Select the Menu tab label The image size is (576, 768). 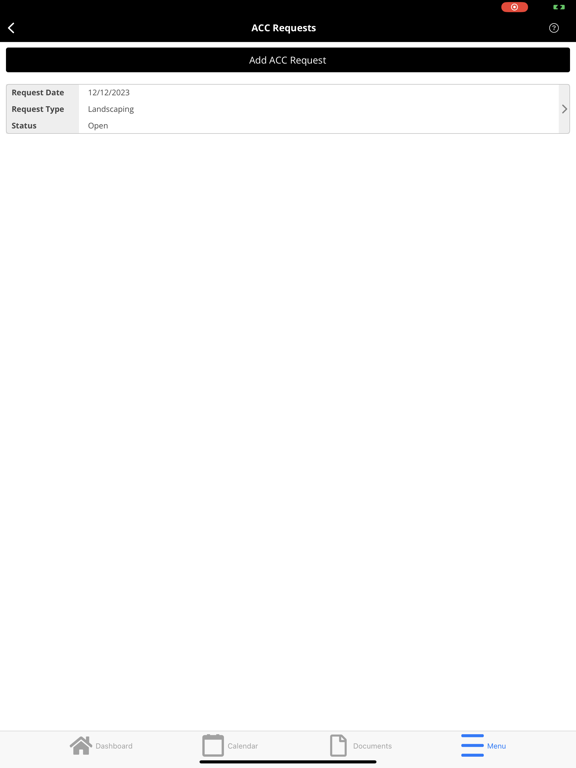[x=496, y=746]
